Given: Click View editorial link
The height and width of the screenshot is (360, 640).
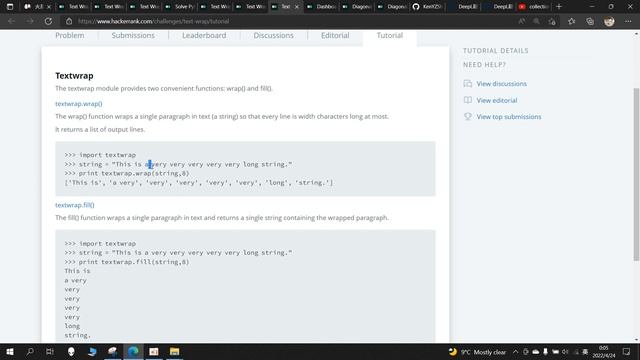Looking at the screenshot, I should click(x=497, y=100).
